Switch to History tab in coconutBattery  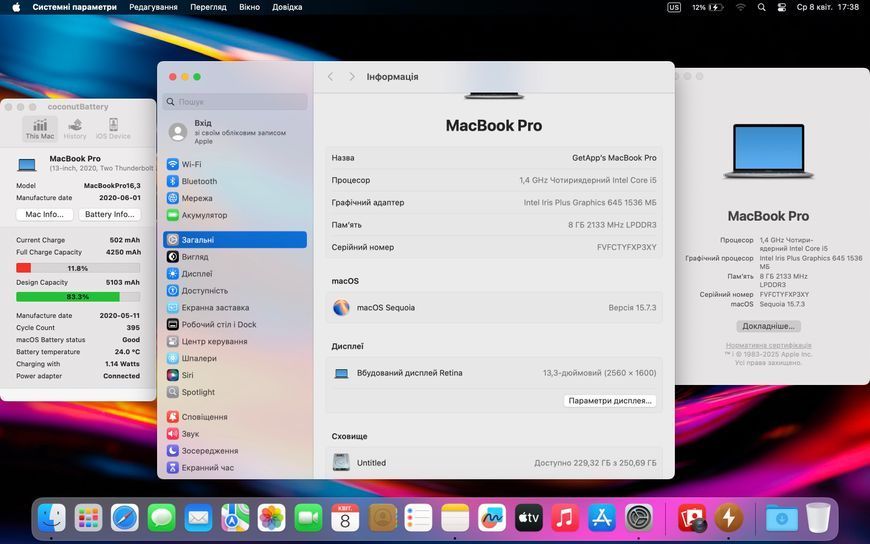point(75,129)
